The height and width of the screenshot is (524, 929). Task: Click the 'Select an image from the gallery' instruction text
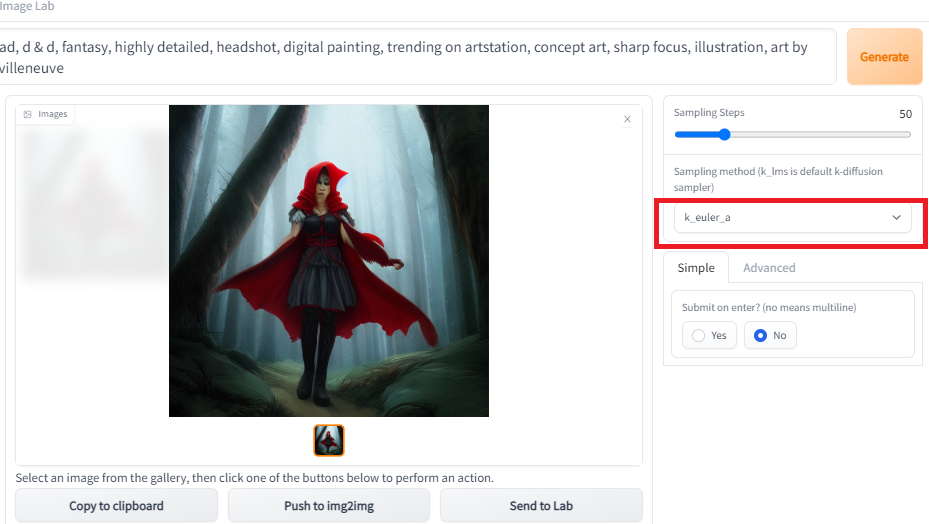coord(254,478)
